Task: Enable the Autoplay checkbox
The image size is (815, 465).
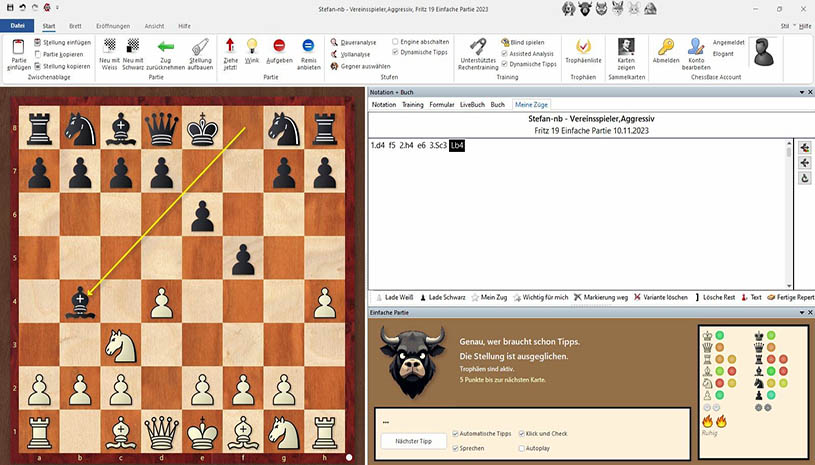Action: (522, 448)
